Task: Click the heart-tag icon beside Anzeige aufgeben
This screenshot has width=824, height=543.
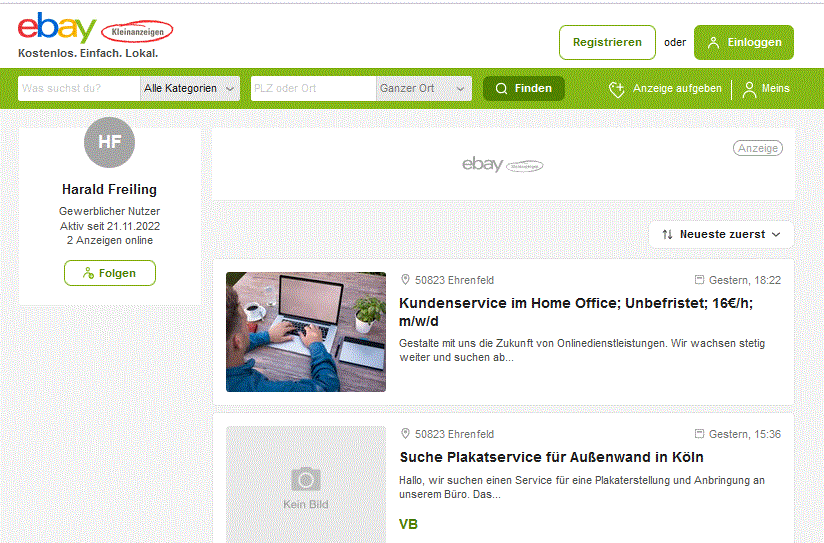Action: (x=616, y=89)
